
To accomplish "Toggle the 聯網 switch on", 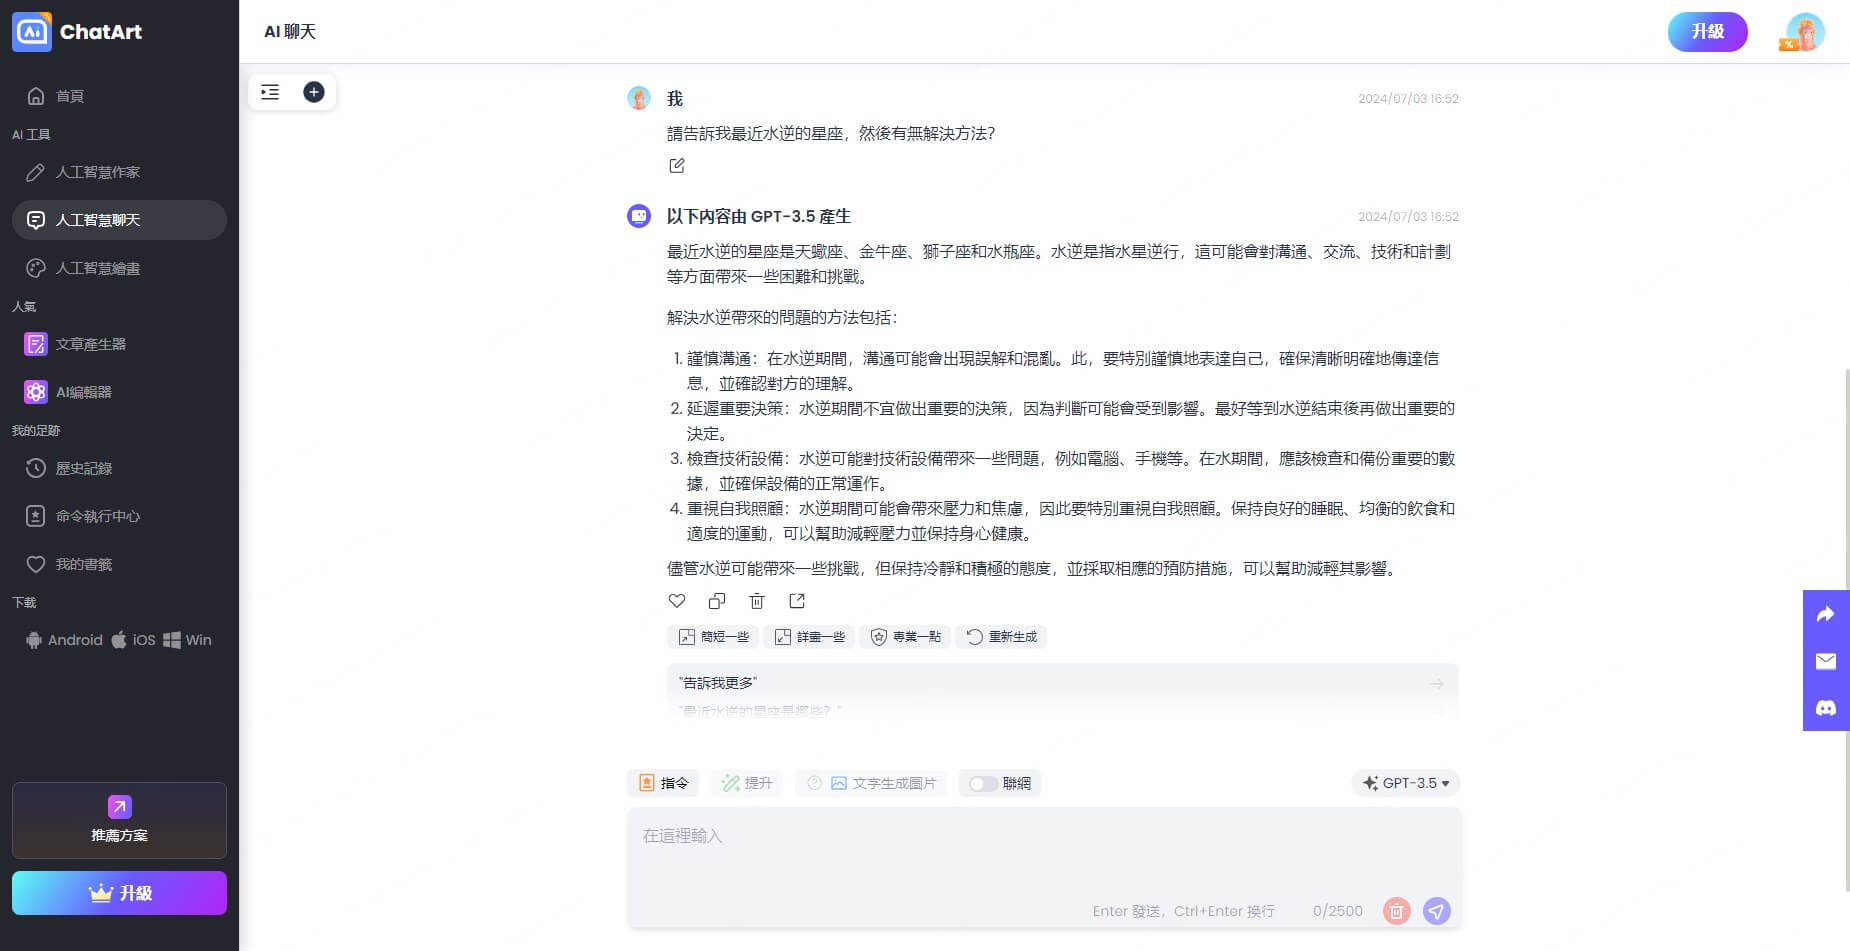I will pos(983,784).
